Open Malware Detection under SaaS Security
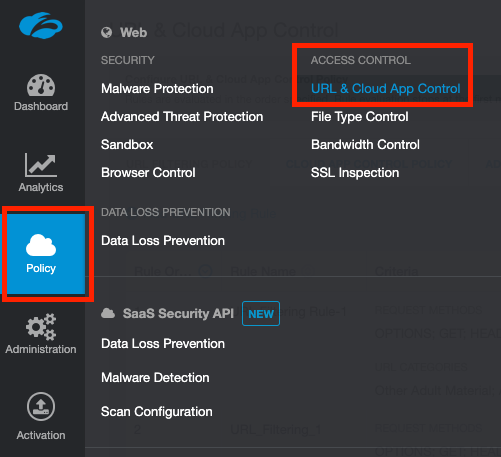 click(x=155, y=378)
